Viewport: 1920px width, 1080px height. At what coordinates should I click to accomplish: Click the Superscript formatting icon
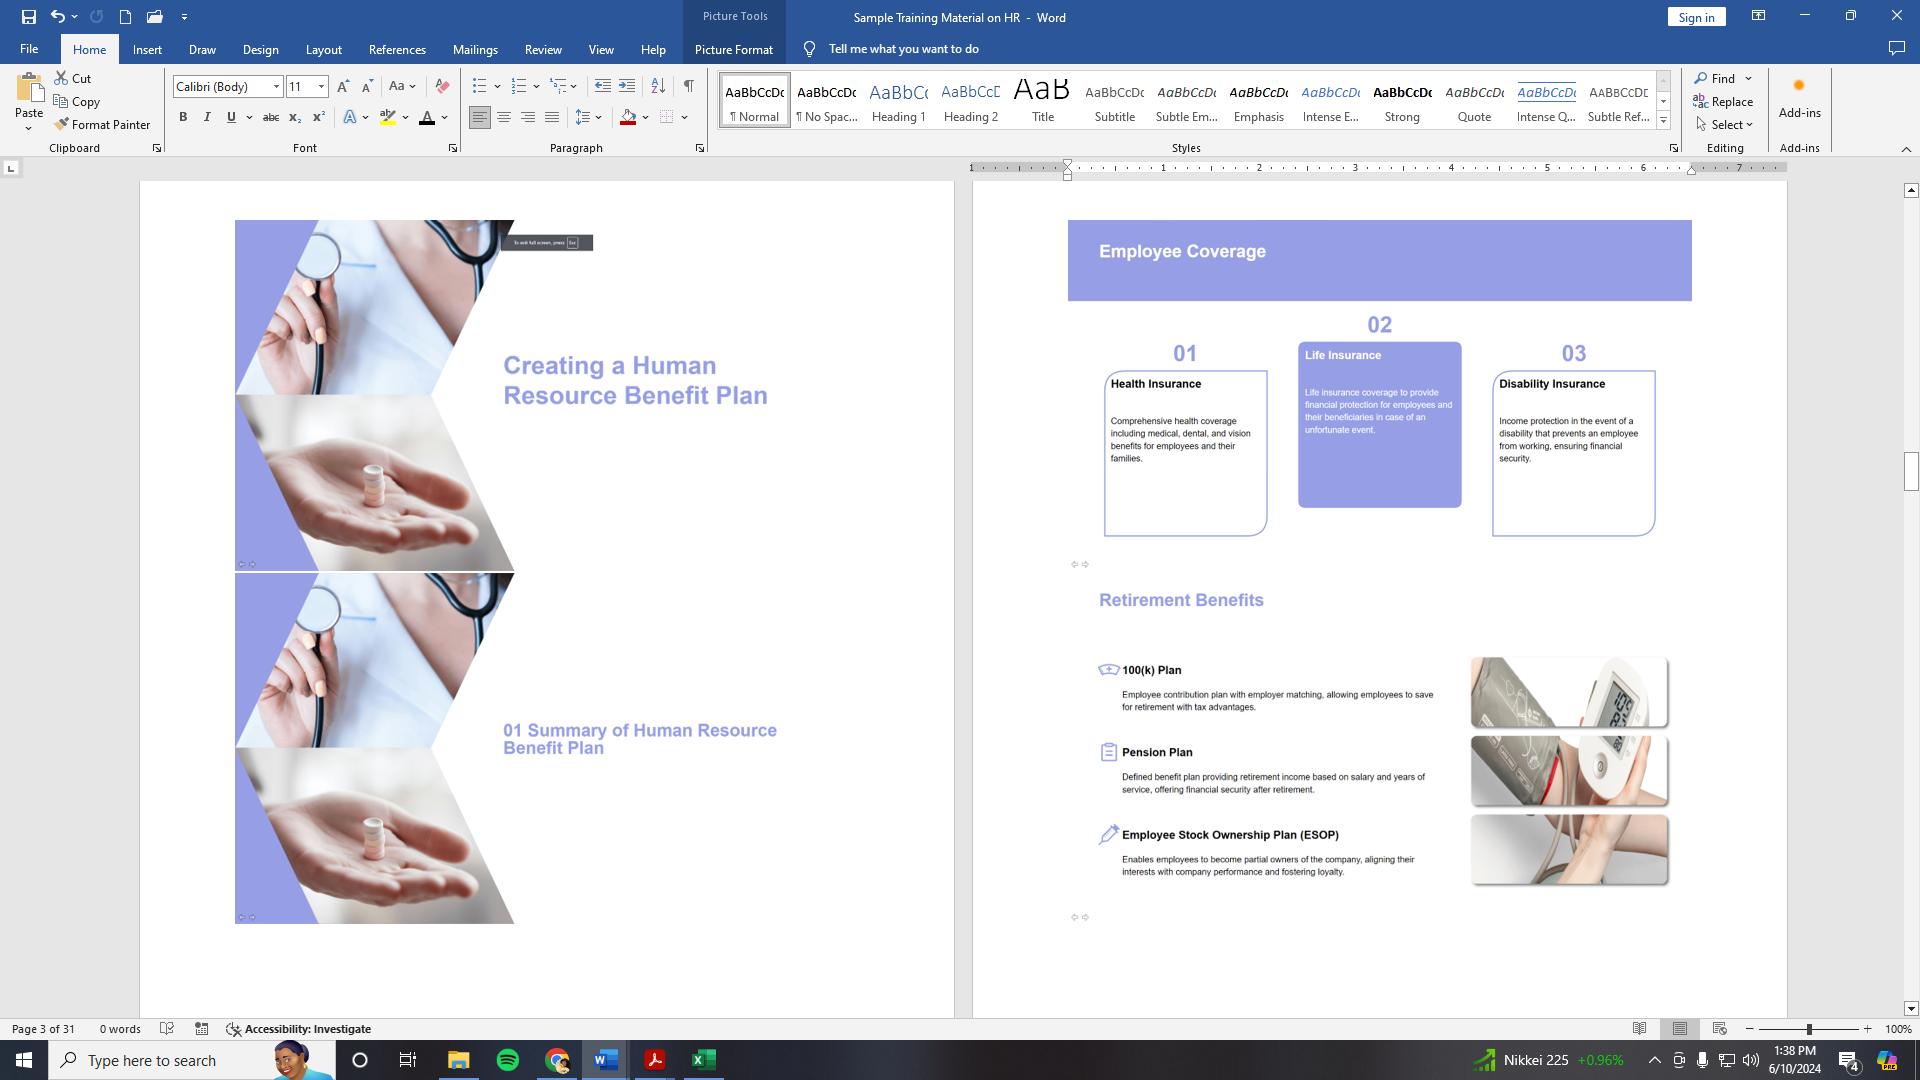[318, 117]
